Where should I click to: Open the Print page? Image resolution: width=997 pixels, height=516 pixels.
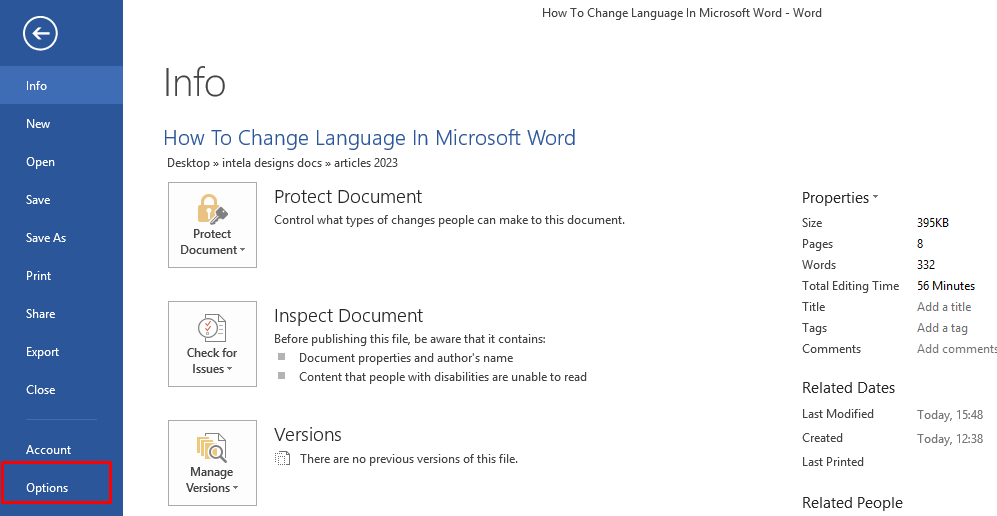tap(61, 276)
